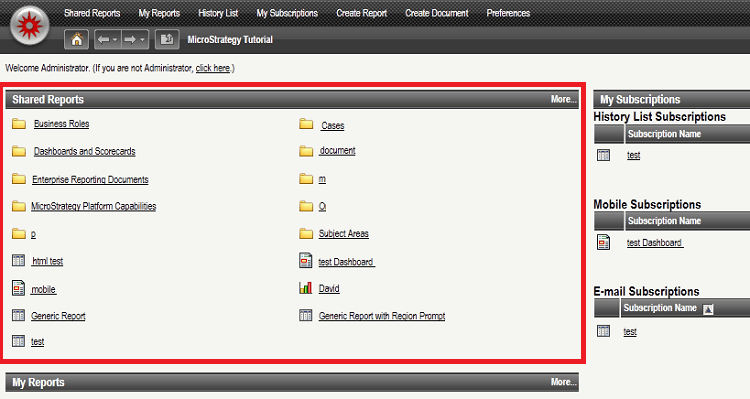This screenshot has width=750, height=399.
Task: Open Dashboards and Scorecards link
Action: tap(85, 151)
